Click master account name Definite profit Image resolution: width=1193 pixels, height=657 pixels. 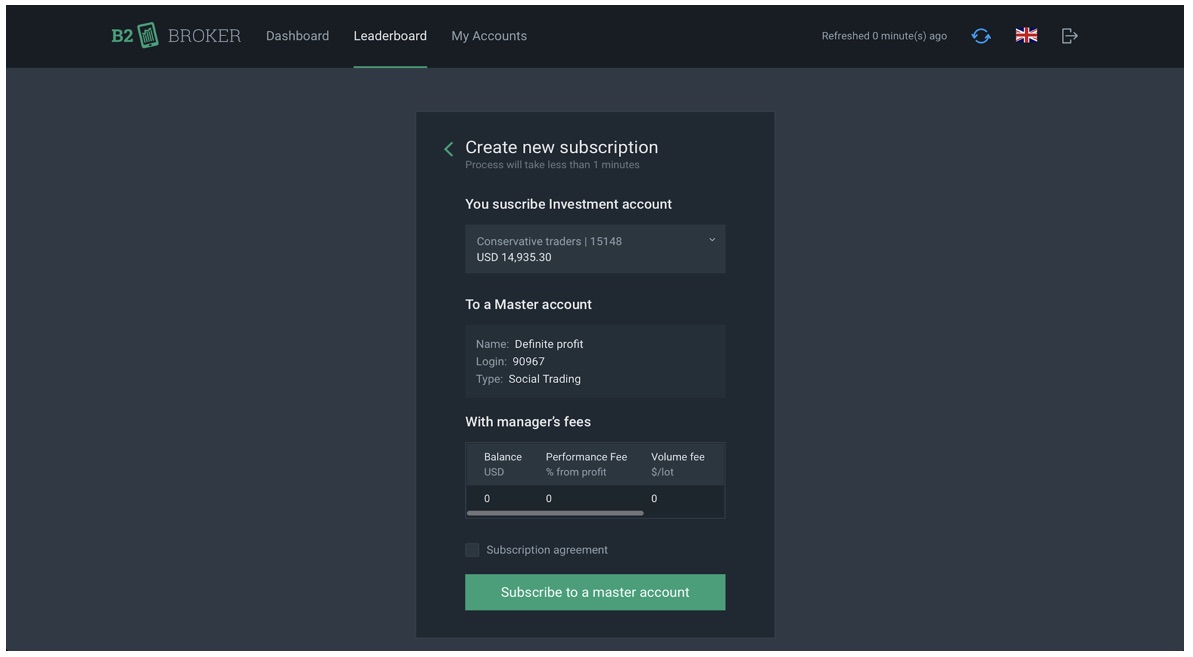point(548,344)
